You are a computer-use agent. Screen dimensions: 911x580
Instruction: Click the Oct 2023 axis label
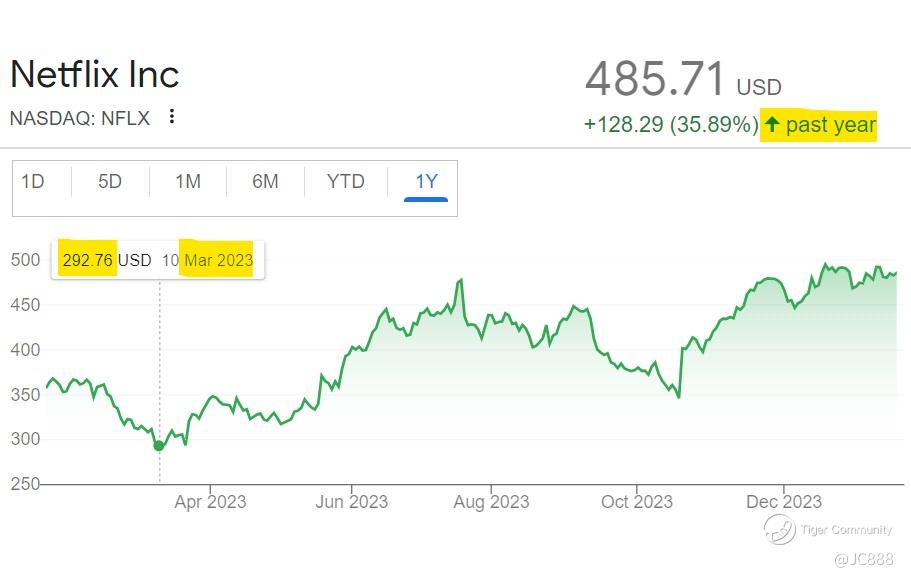pos(637,502)
